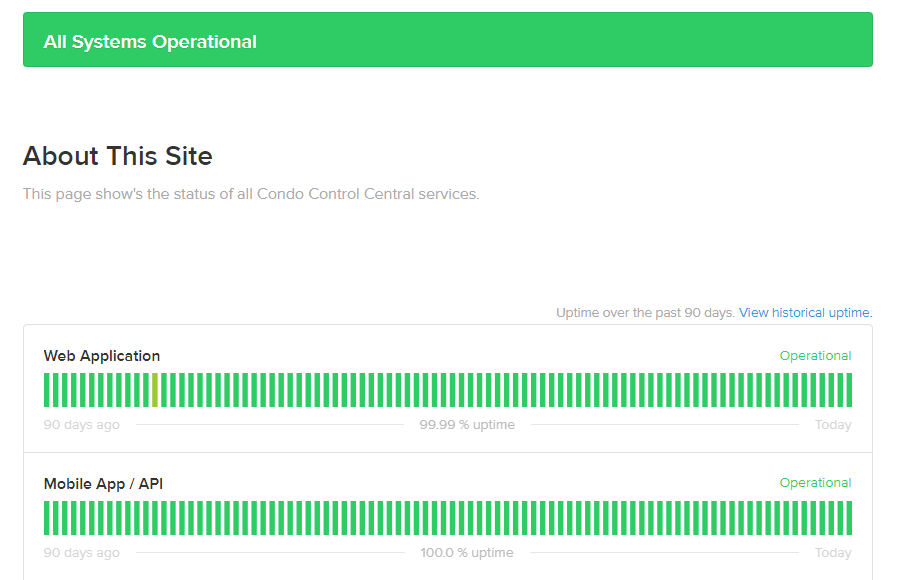
Task: Click the Mobile App / API component name
Action: click(x=104, y=484)
